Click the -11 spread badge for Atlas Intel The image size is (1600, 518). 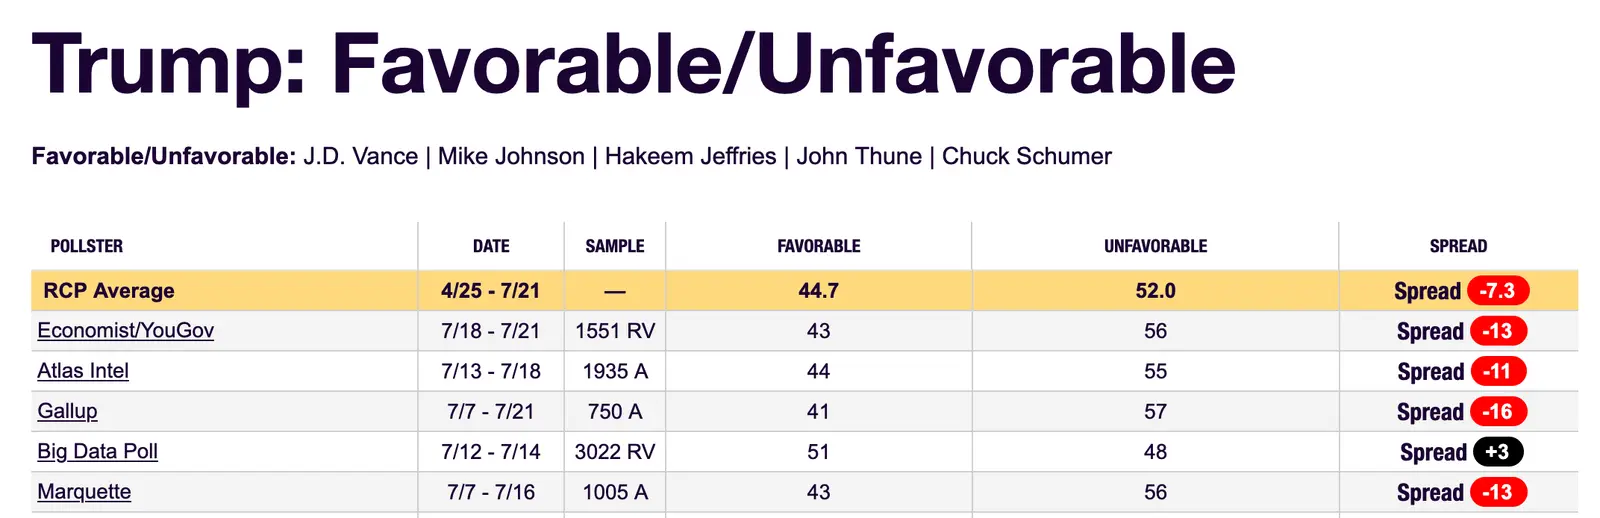tap(1497, 371)
